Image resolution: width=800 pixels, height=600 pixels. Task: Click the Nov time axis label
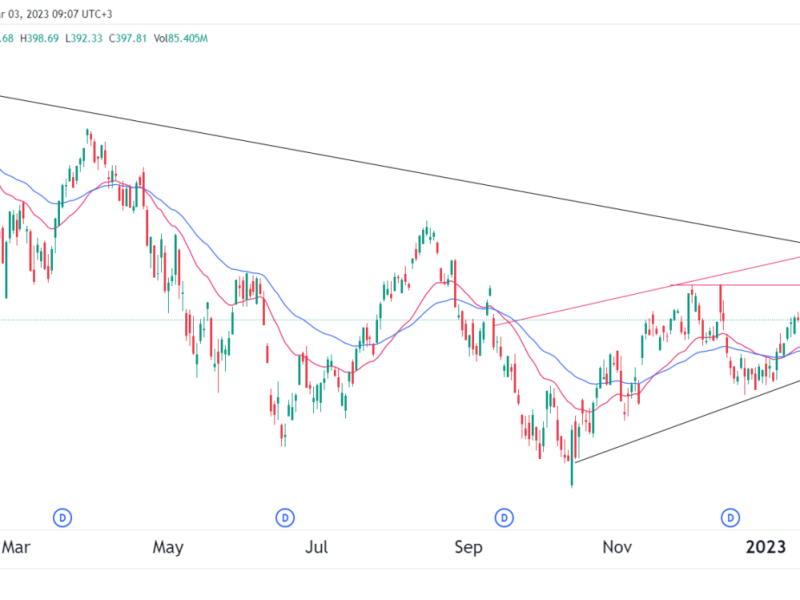(x=618, y=547)
